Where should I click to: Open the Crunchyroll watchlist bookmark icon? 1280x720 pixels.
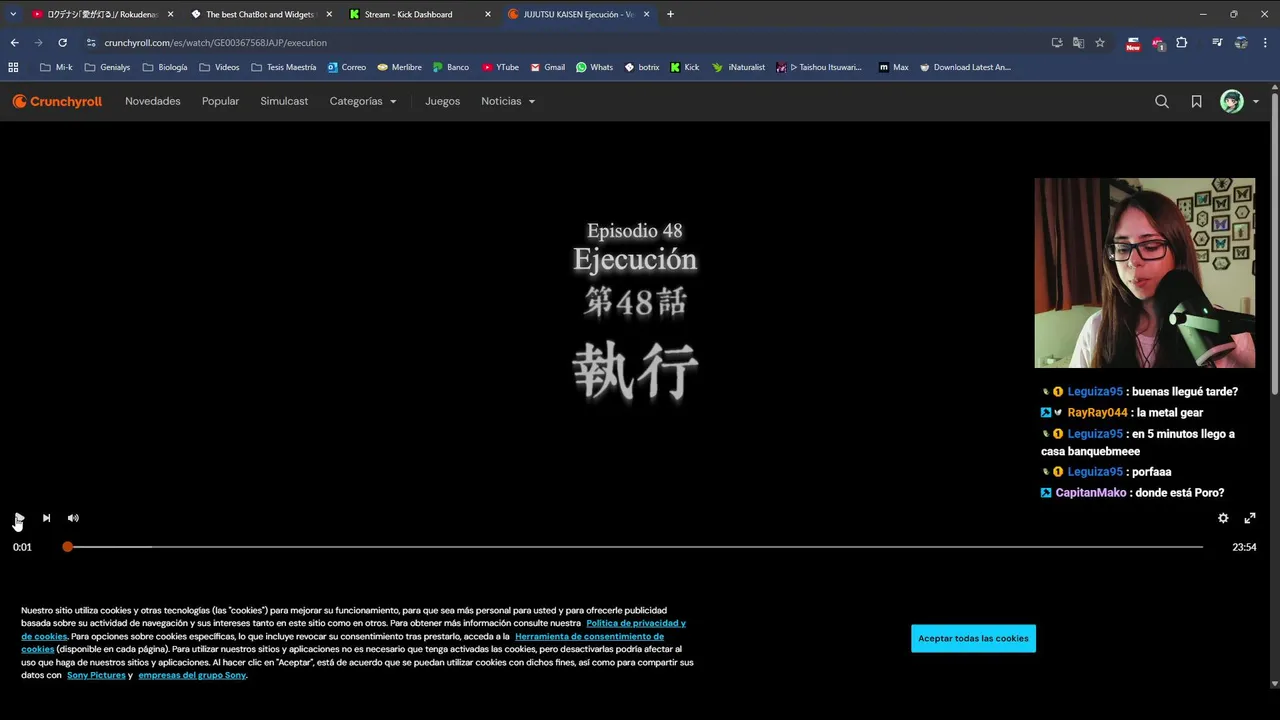click(1196, 101)
